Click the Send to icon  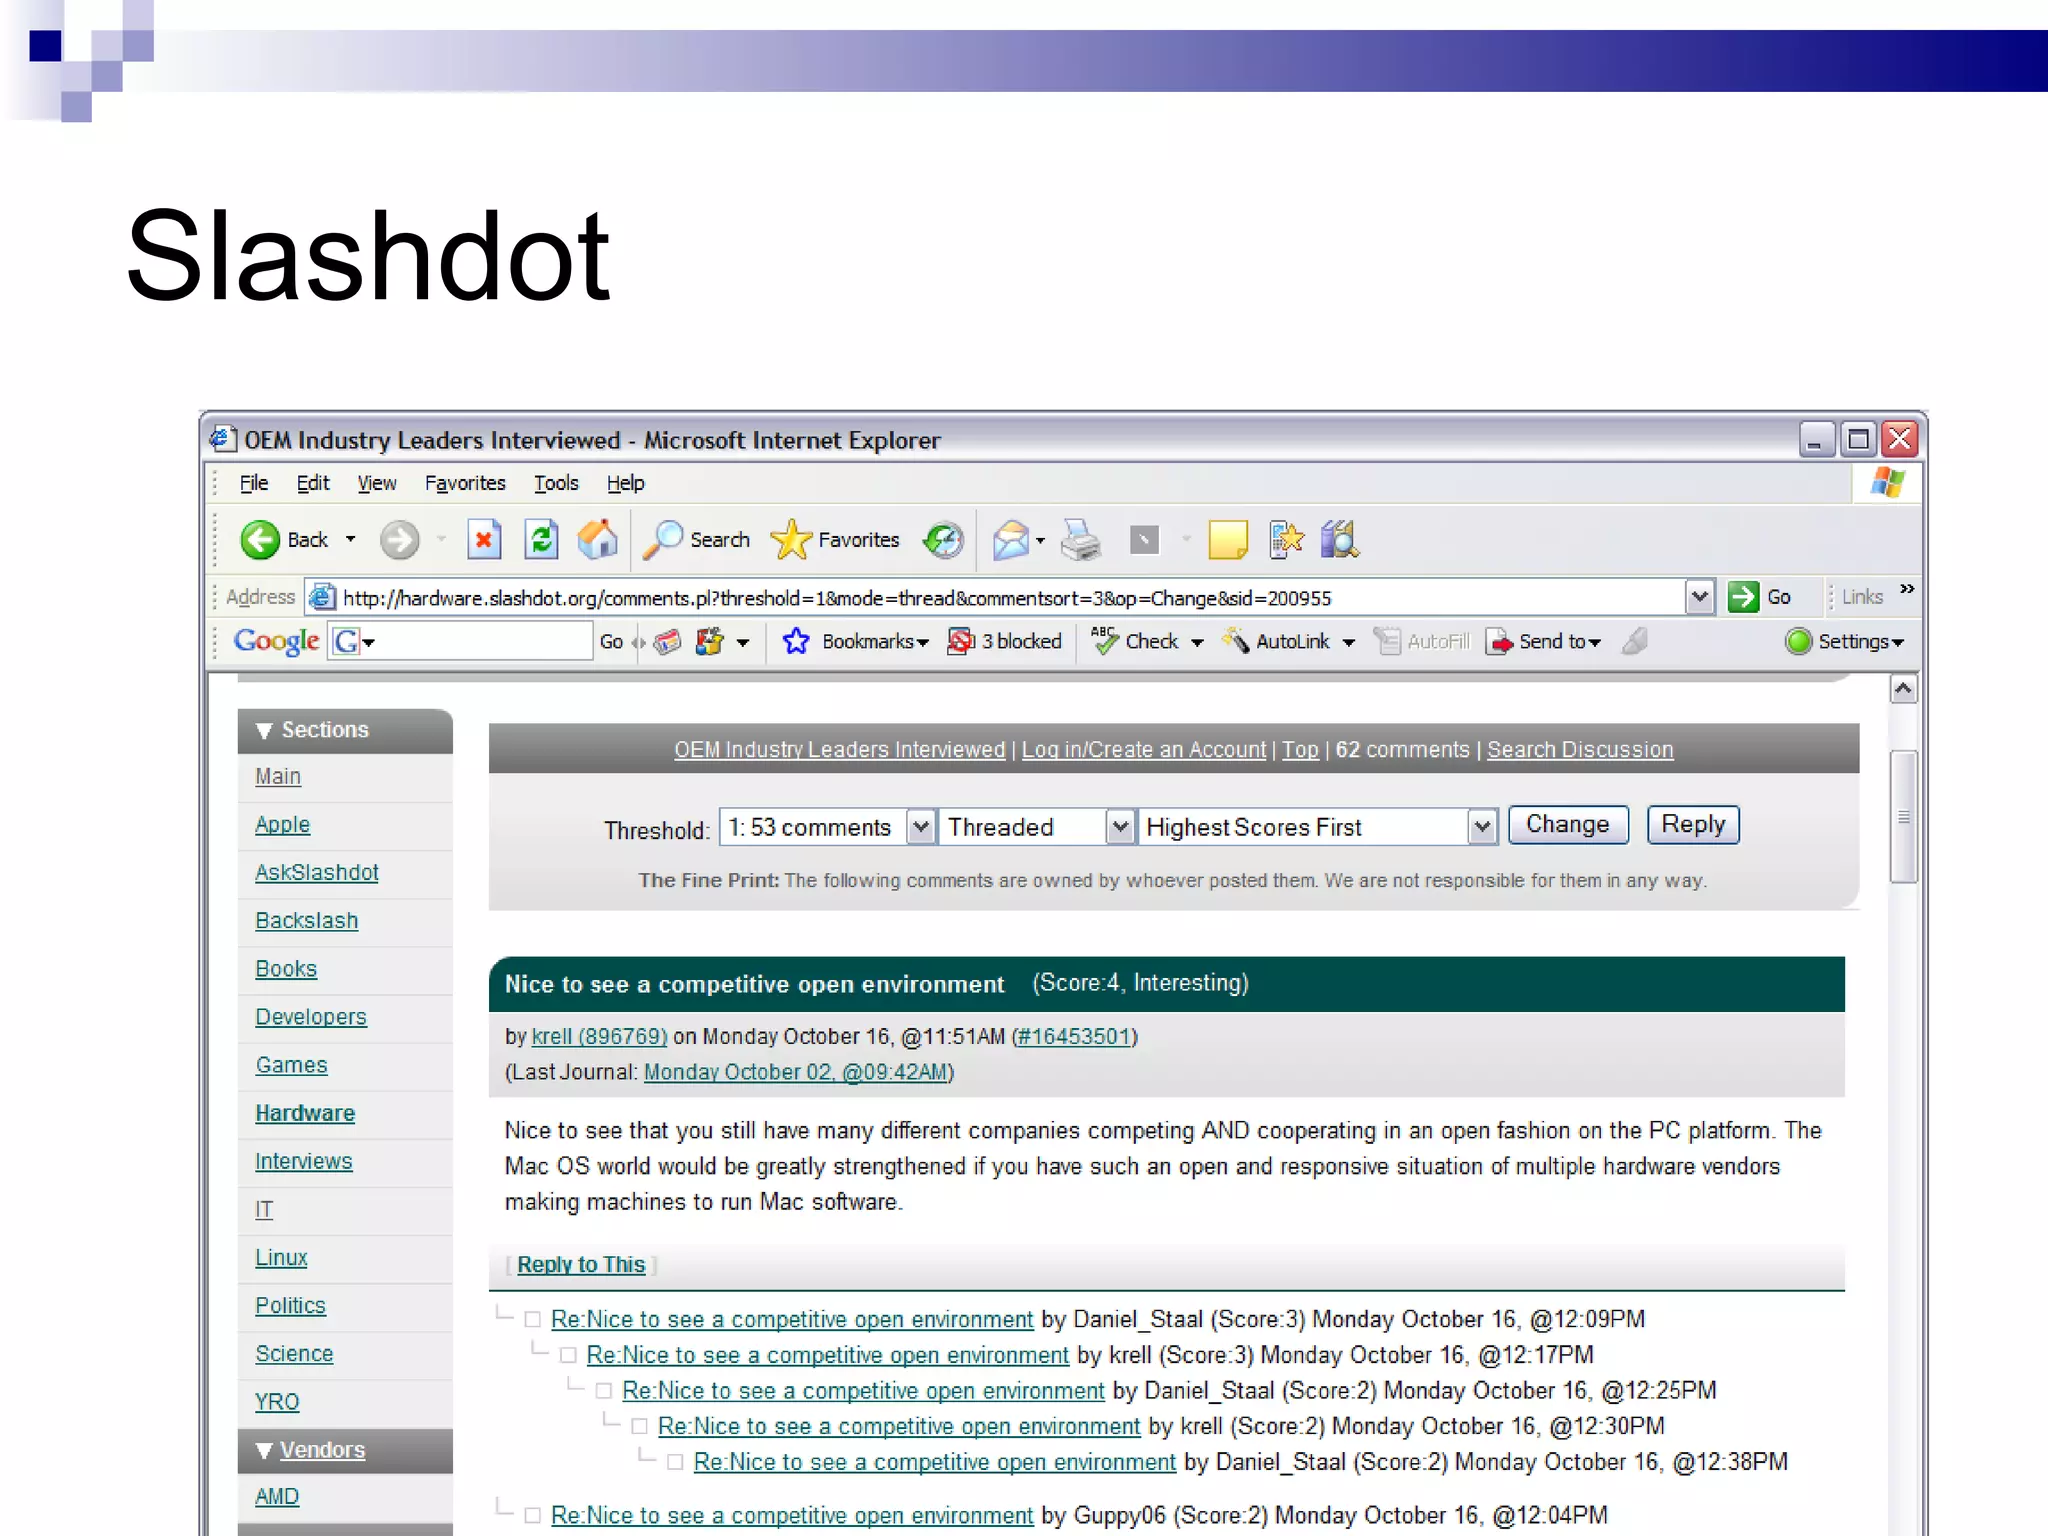tap(1499, 641)
